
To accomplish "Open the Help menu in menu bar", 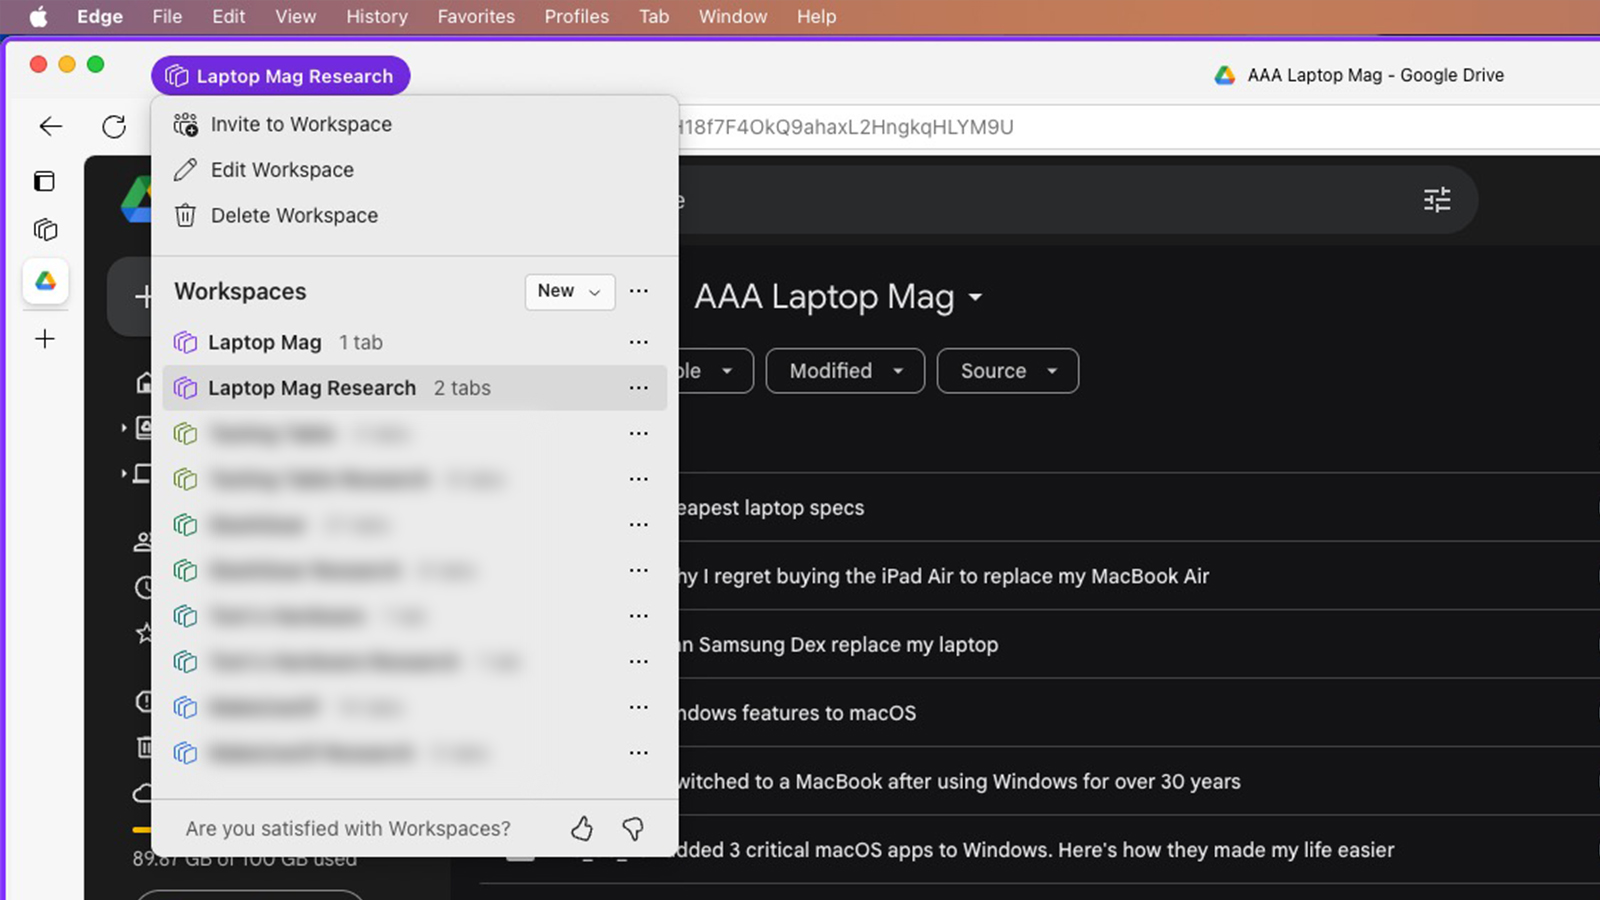I will [816, 16].
